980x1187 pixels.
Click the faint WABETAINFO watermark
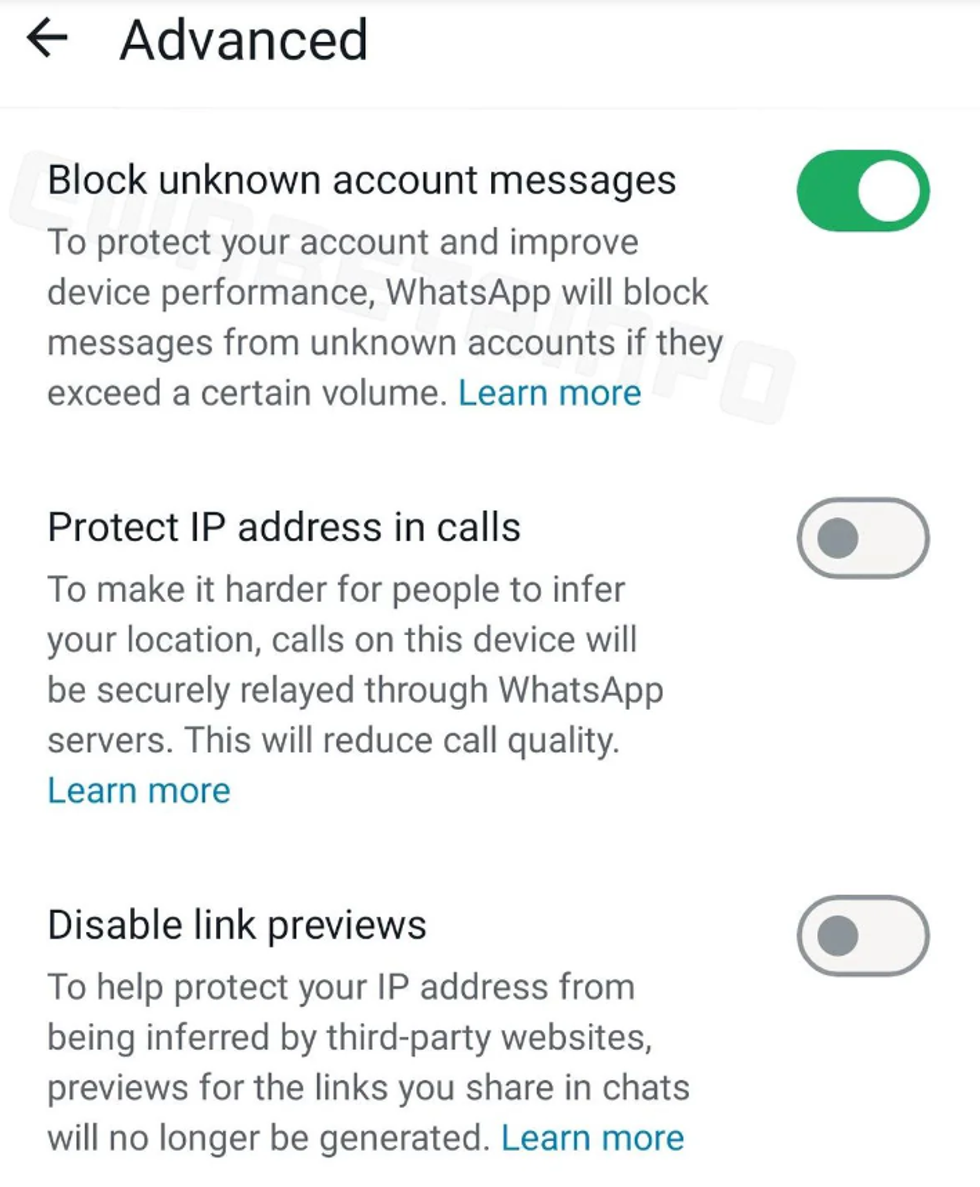click(401, 288)
